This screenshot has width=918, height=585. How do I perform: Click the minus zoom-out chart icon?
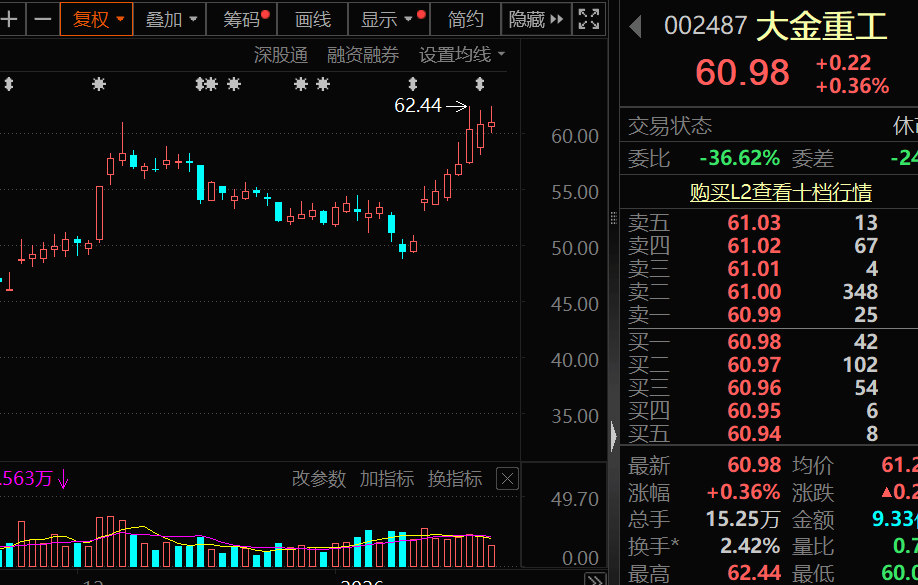tap(43, 19)
